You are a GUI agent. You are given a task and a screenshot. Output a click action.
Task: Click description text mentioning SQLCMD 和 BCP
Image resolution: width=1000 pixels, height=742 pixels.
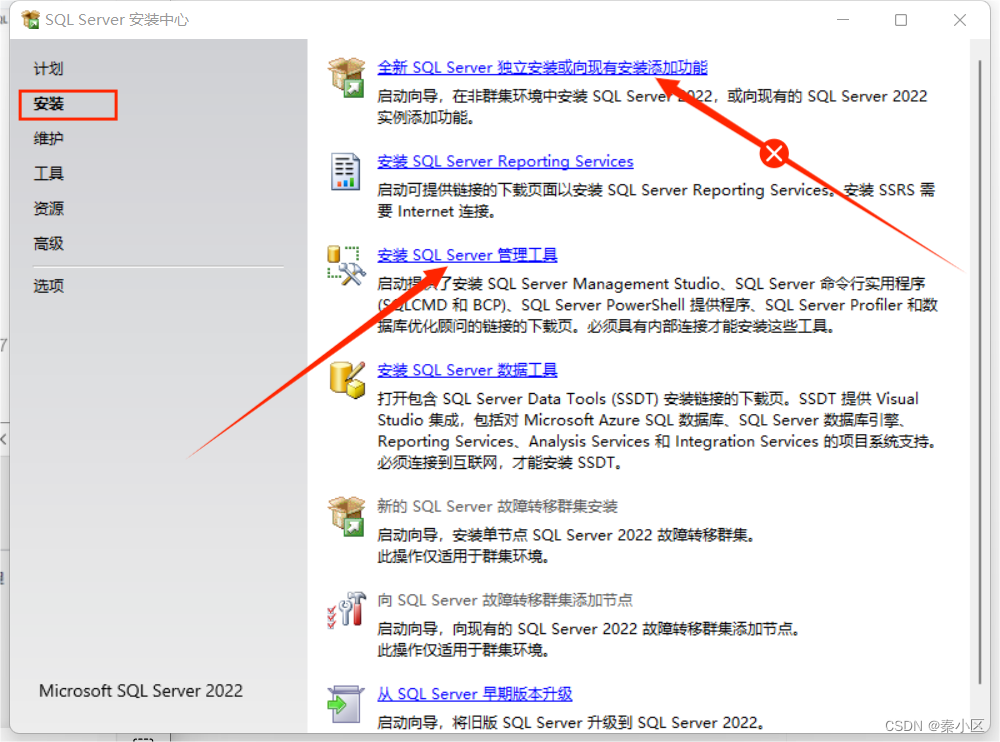[658, 305]
